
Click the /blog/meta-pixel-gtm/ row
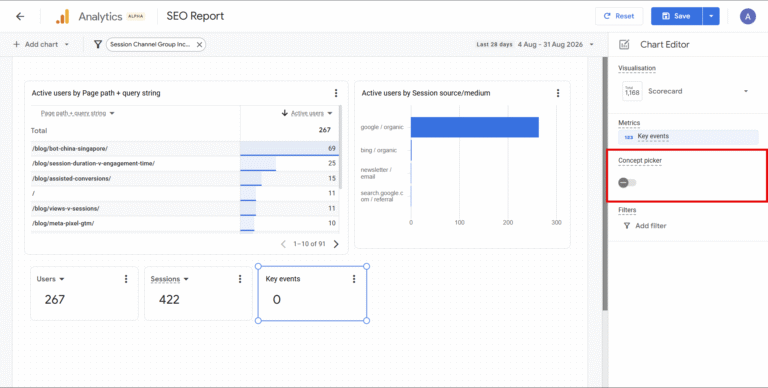coord(184,223)
